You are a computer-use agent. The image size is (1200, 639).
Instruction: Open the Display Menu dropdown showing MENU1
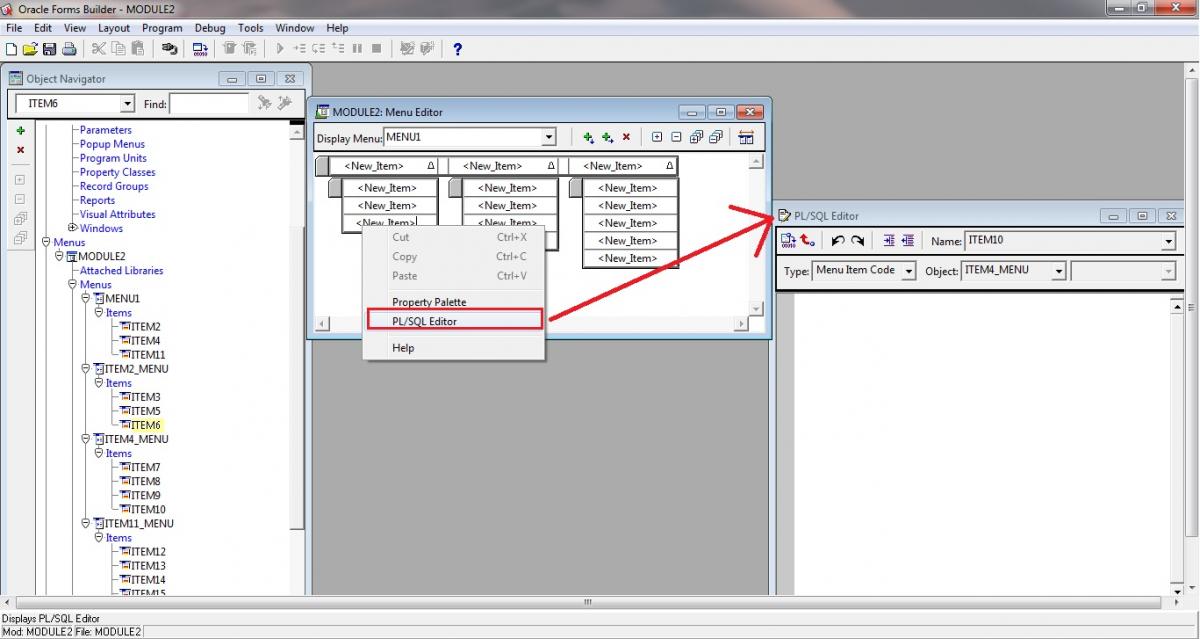point(548,138)
